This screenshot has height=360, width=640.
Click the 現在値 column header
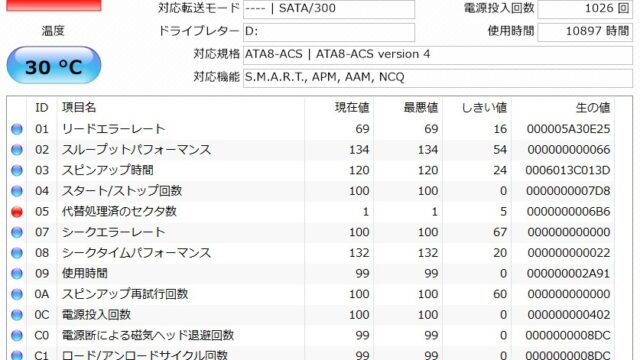coord(352,107)
